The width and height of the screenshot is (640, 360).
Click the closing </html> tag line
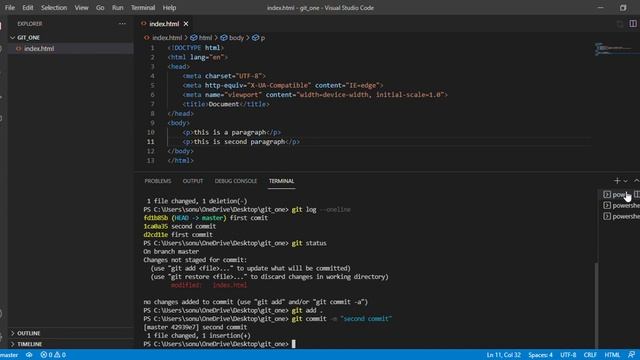tap(180, 160)
